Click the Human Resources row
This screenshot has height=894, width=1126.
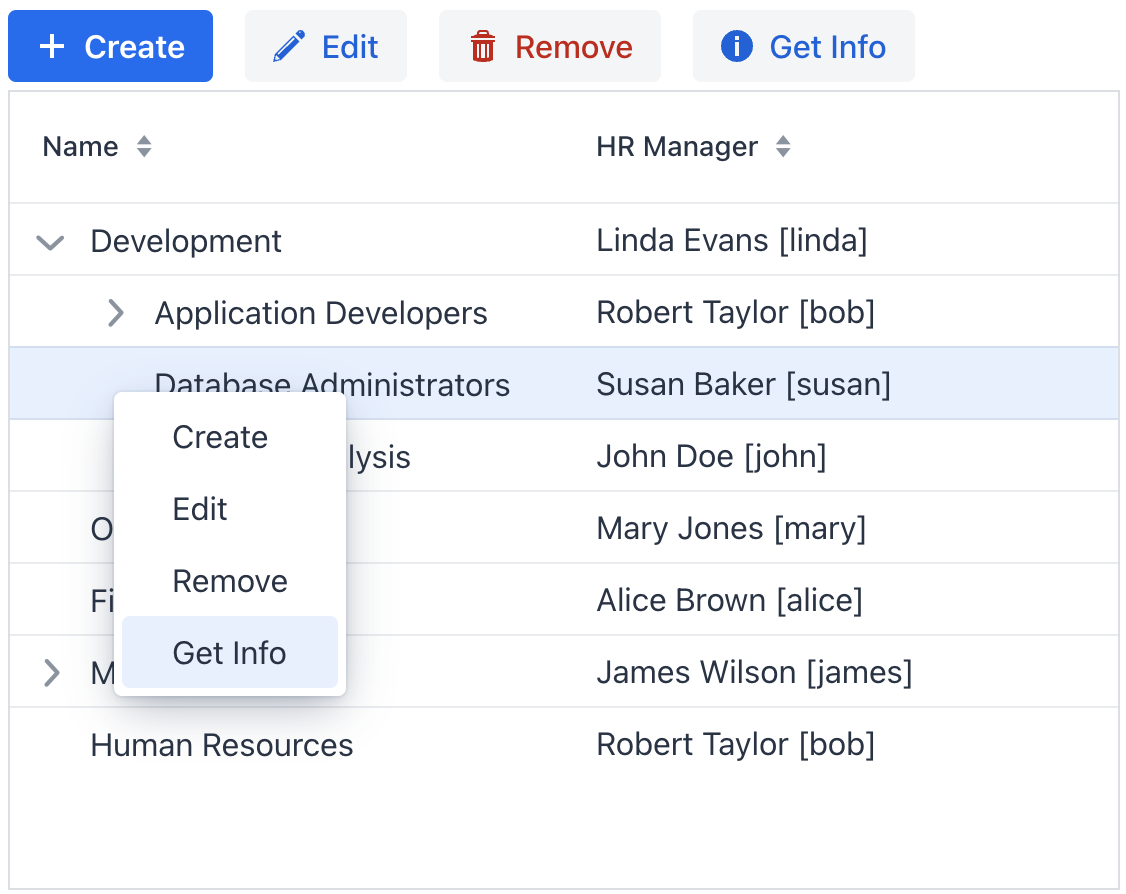(x=222, y=744)
